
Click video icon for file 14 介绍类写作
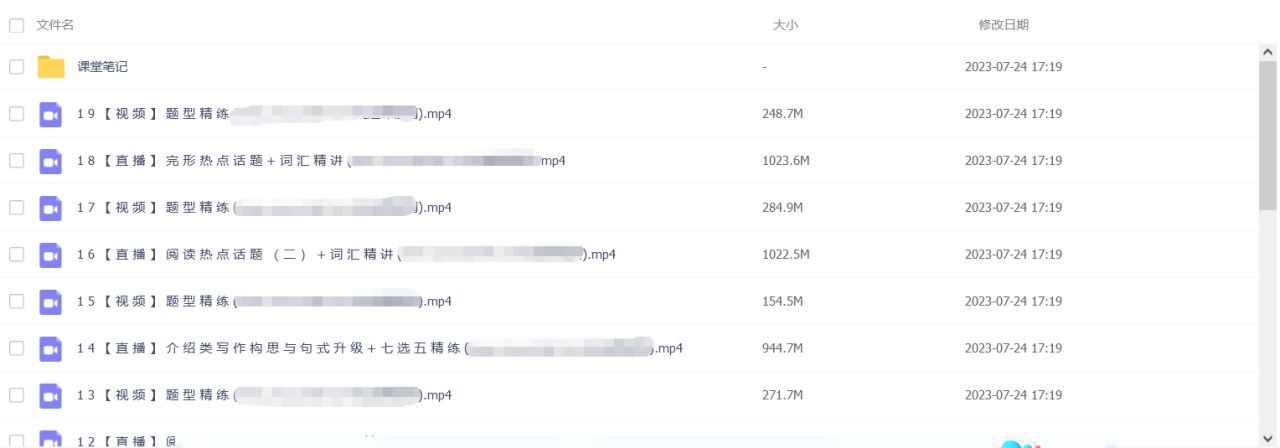pos(51,349)
